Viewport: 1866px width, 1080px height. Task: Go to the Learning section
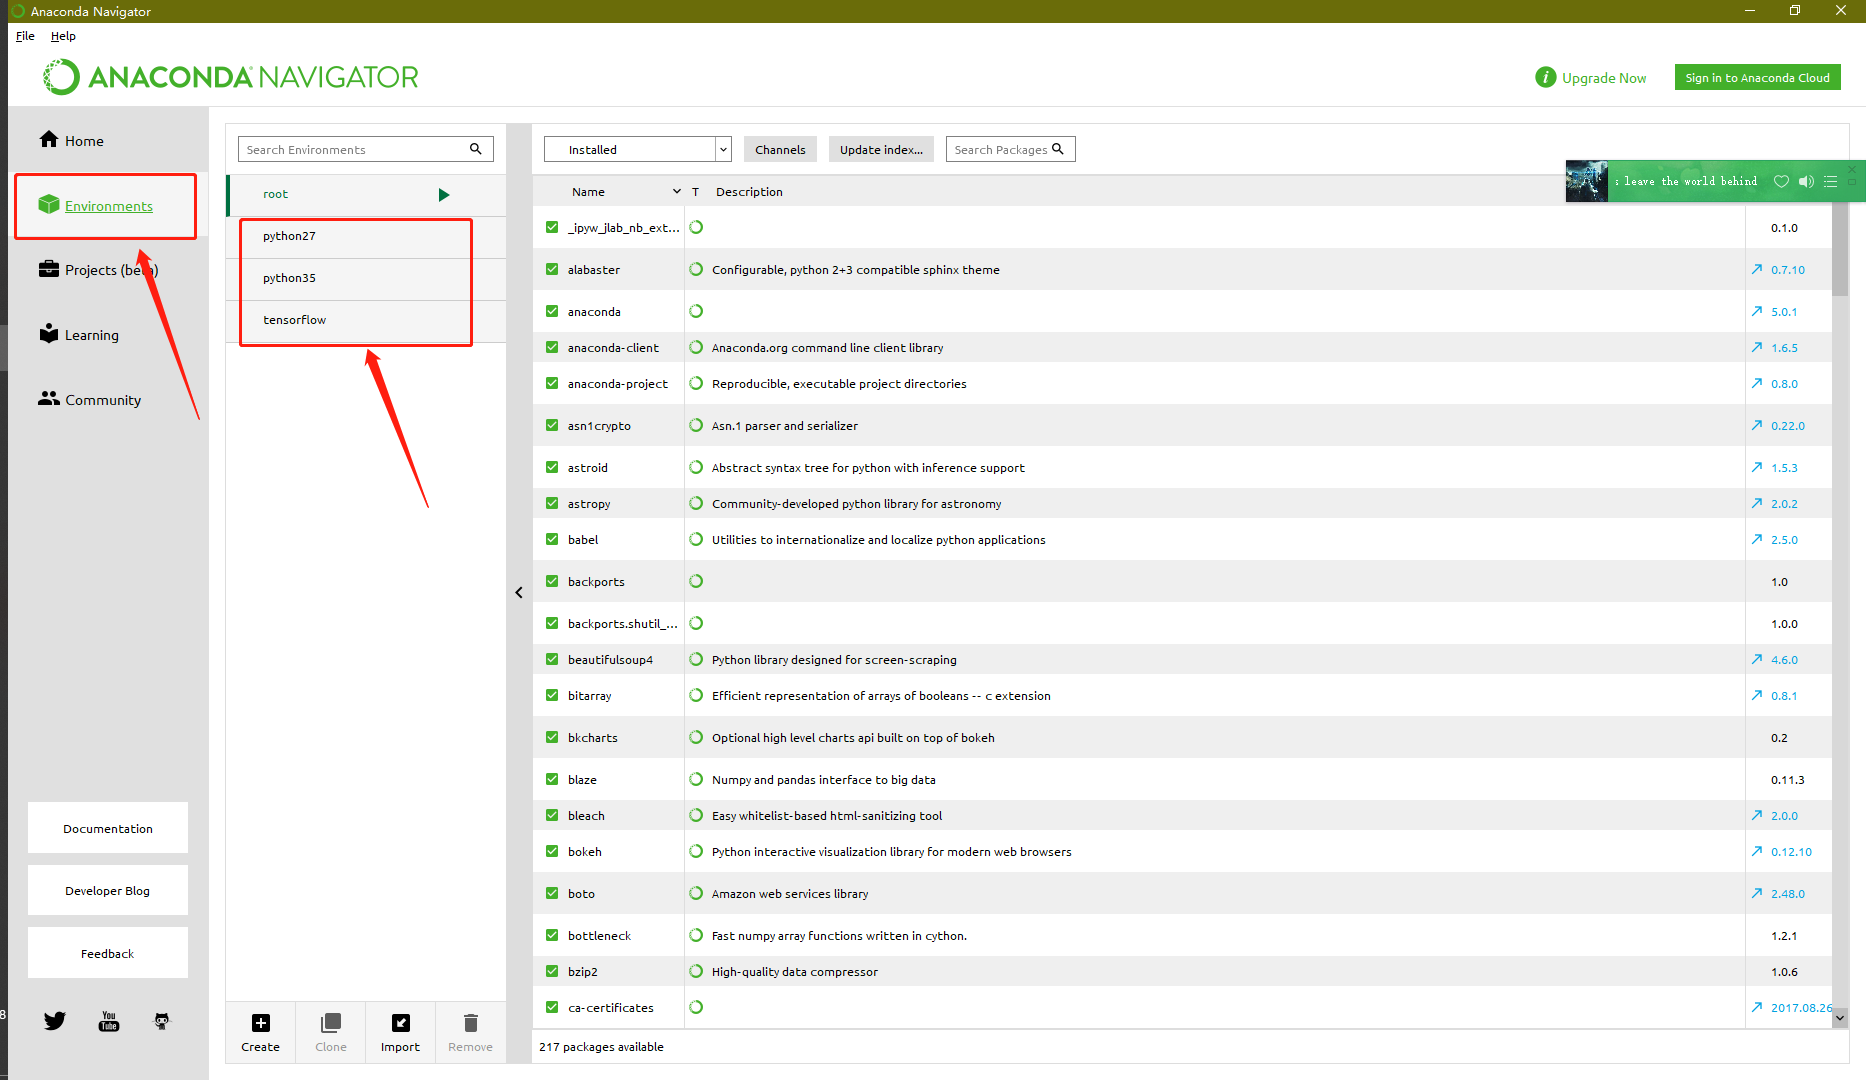coord(90,334)
